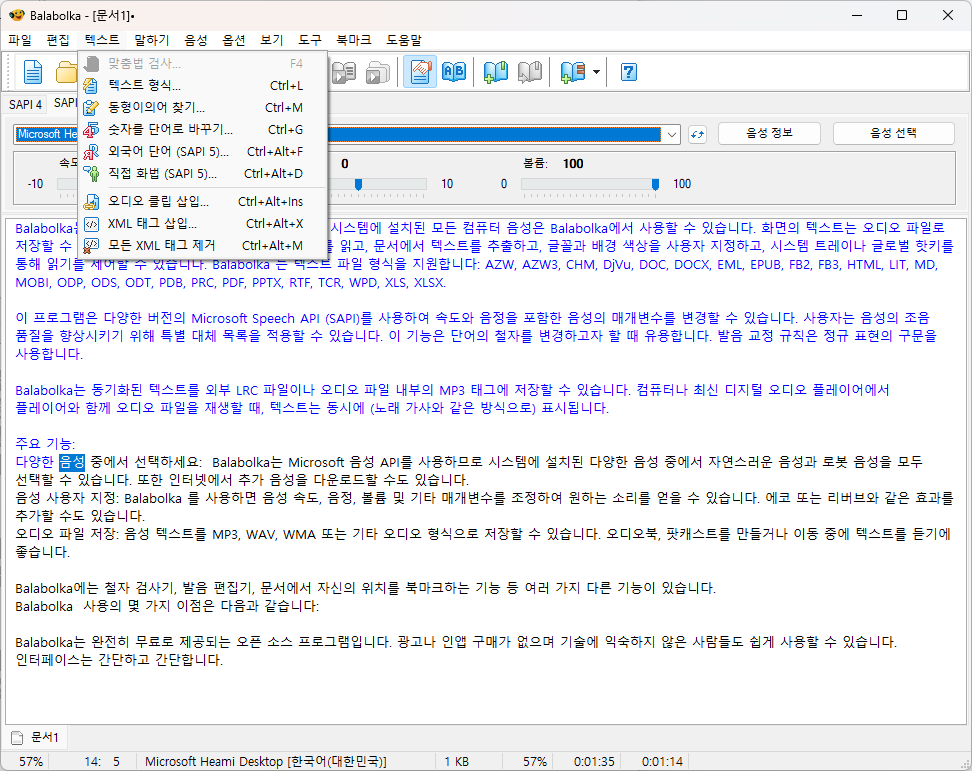Screen dimensions: 972x771
Task: Click the volume slider thumb at 100
Action: pyautogui.click(x=655, y=184)
